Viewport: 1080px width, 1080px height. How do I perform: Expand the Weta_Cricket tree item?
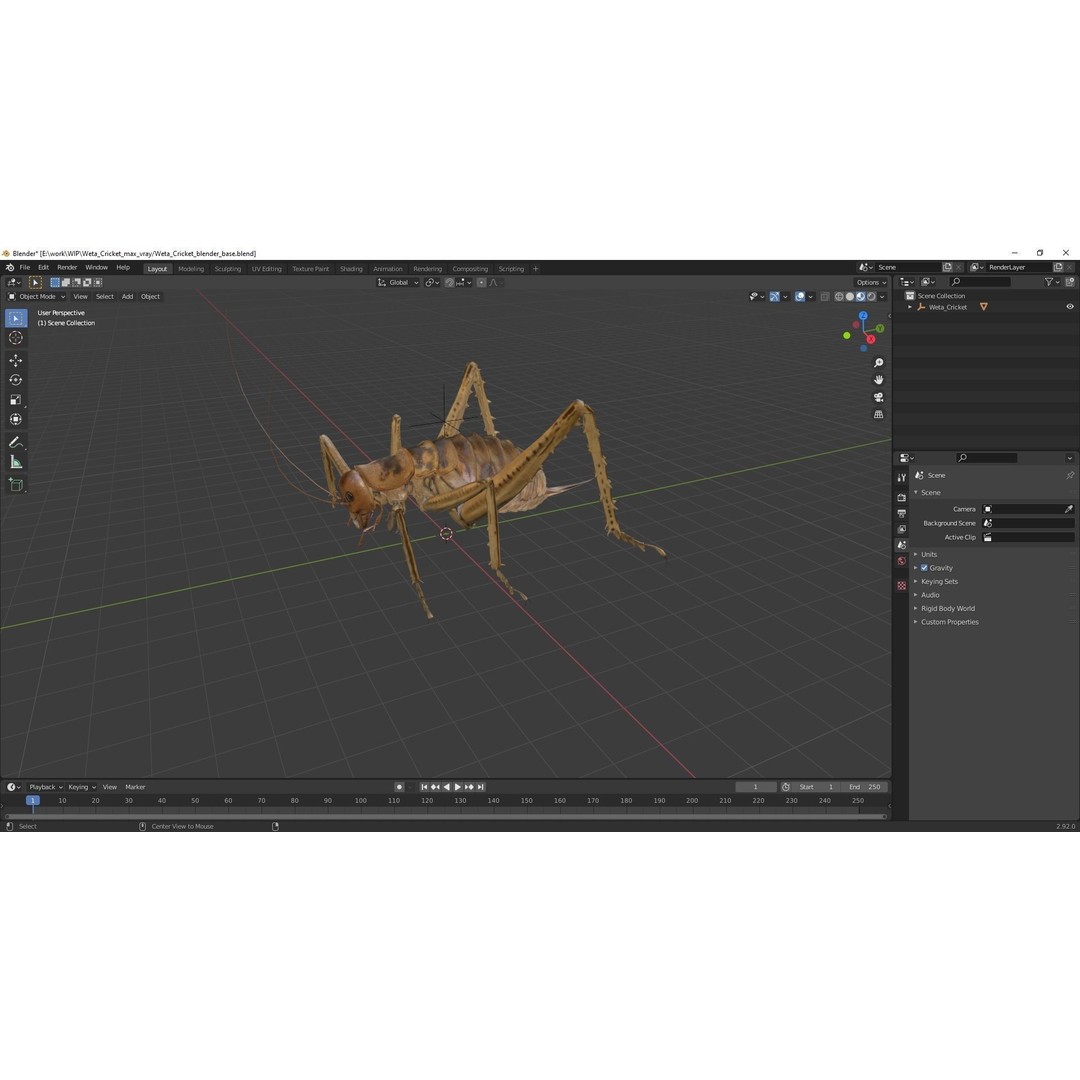[x=910, y=307]
